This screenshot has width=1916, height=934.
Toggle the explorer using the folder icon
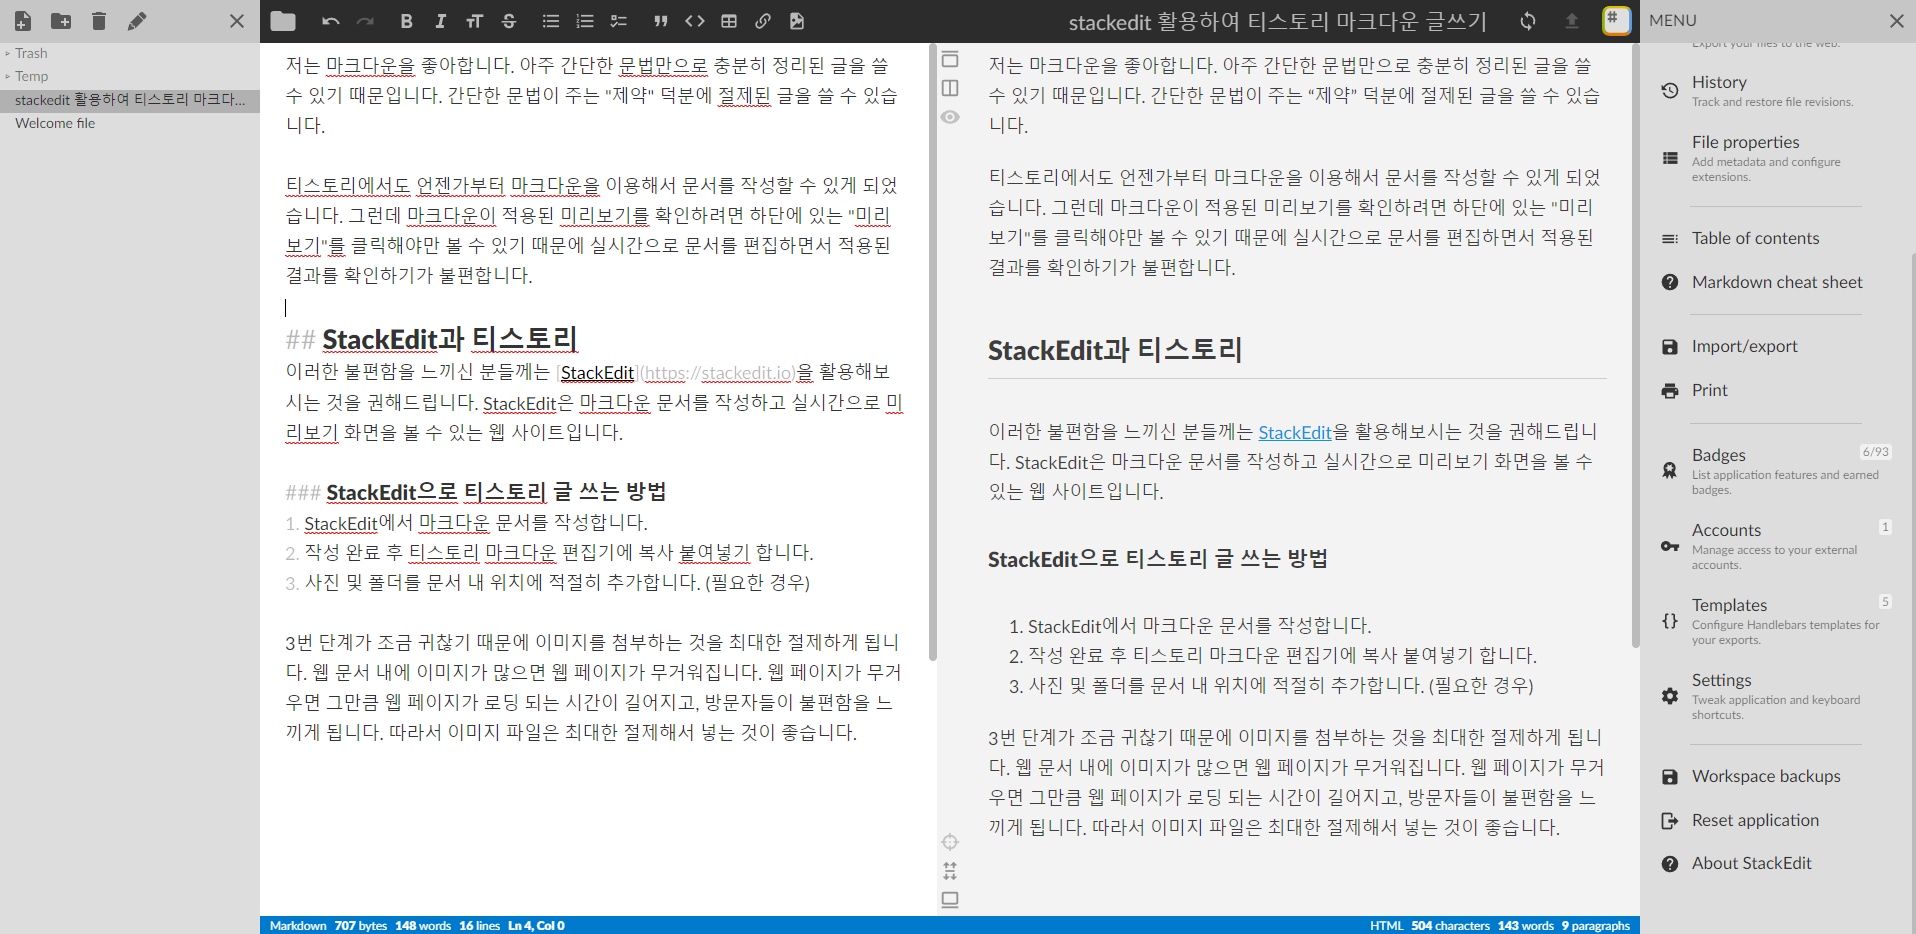coord(283,21)
